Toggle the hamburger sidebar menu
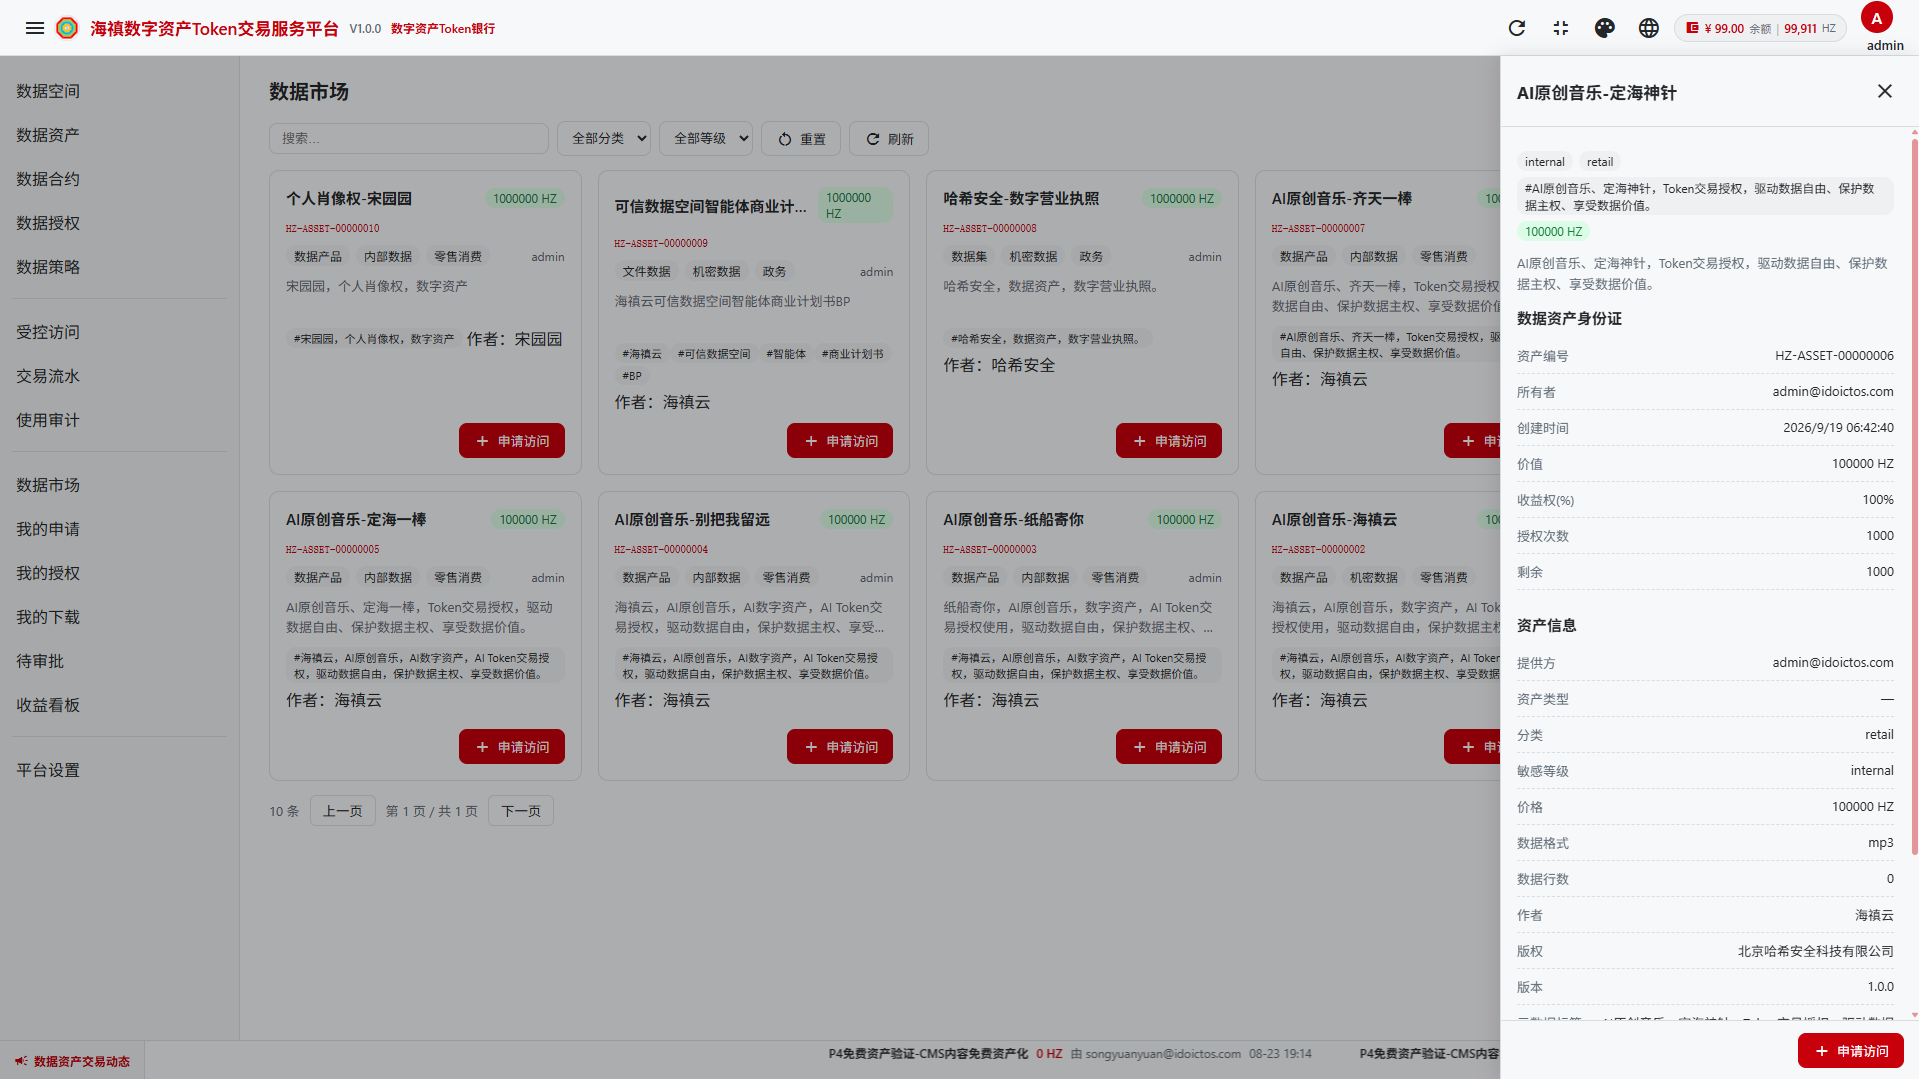This screenshot has height=1079, width=1919. [35, 28]
